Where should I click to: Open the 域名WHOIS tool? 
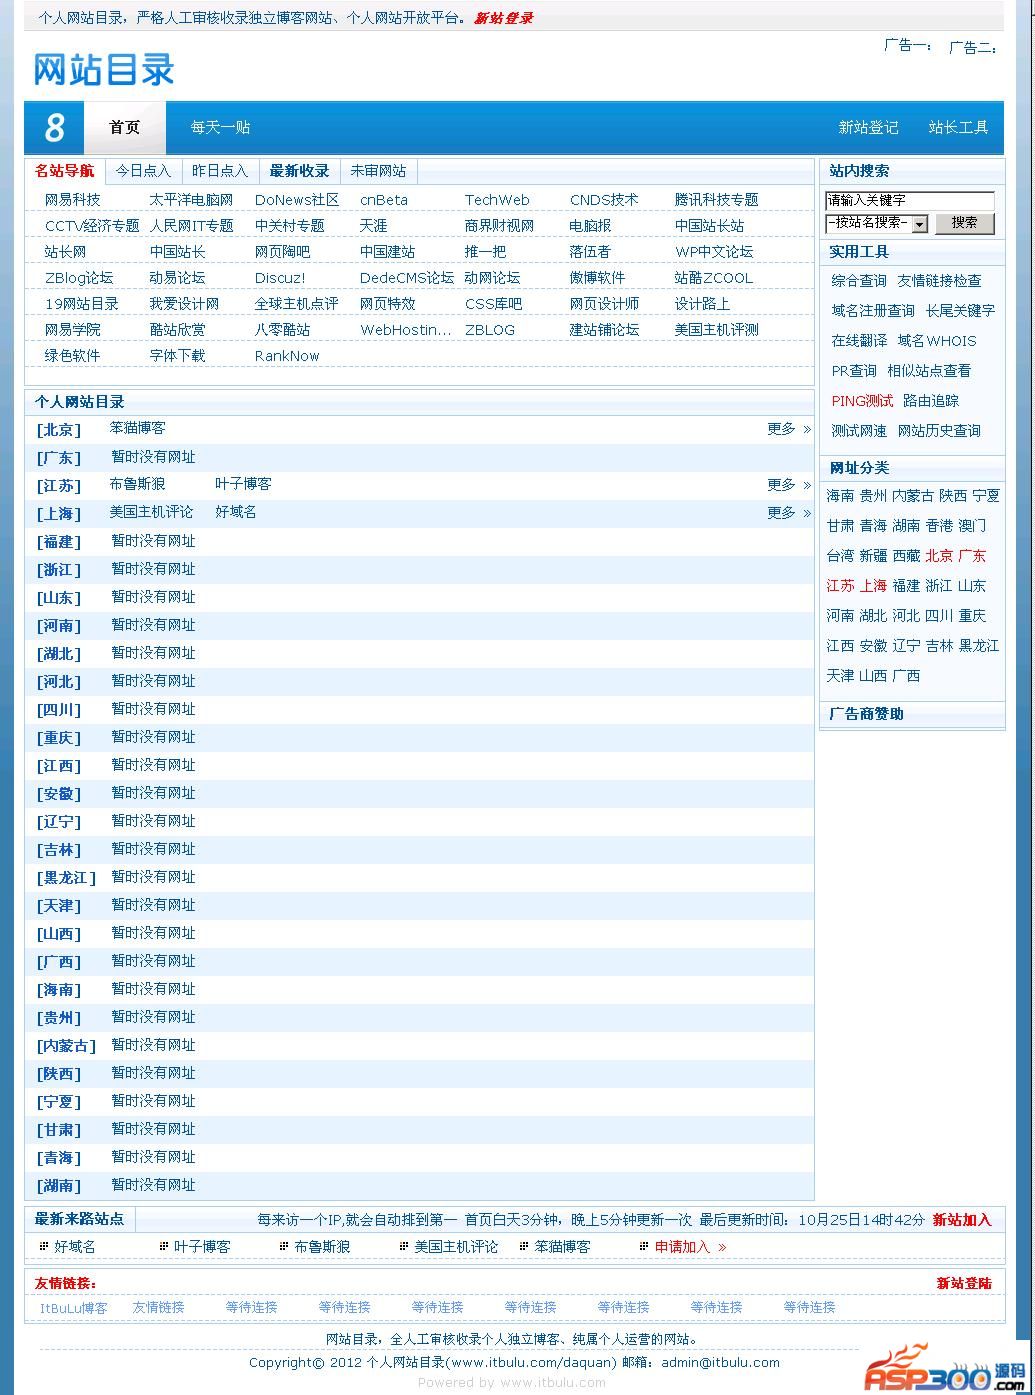coord(937,341)
